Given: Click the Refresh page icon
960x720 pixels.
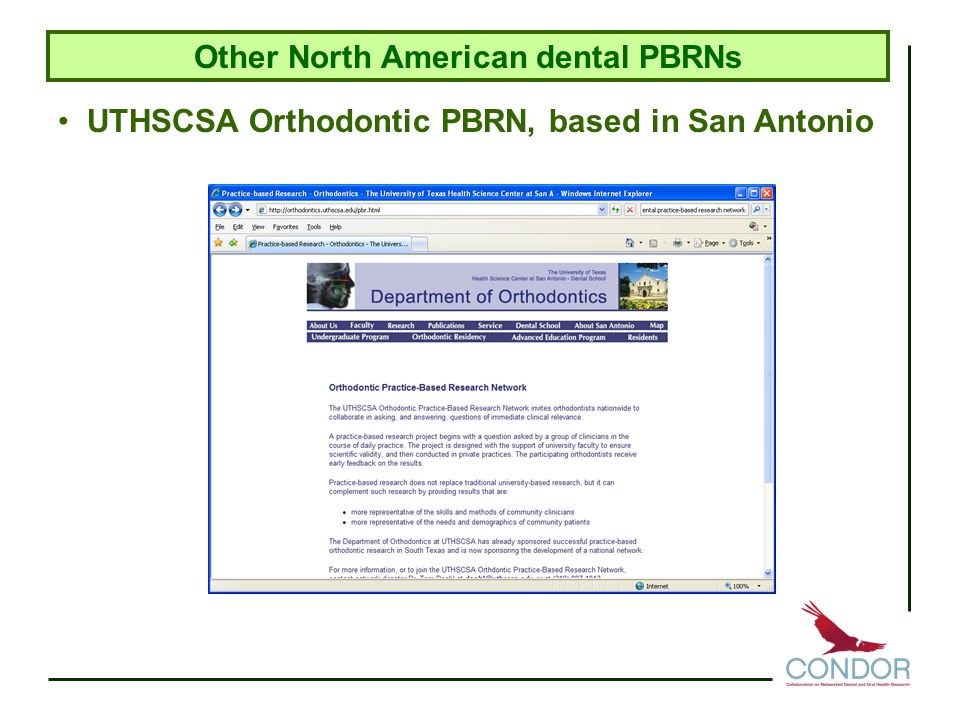Looking at the screenshot, I should click(615, 210).
